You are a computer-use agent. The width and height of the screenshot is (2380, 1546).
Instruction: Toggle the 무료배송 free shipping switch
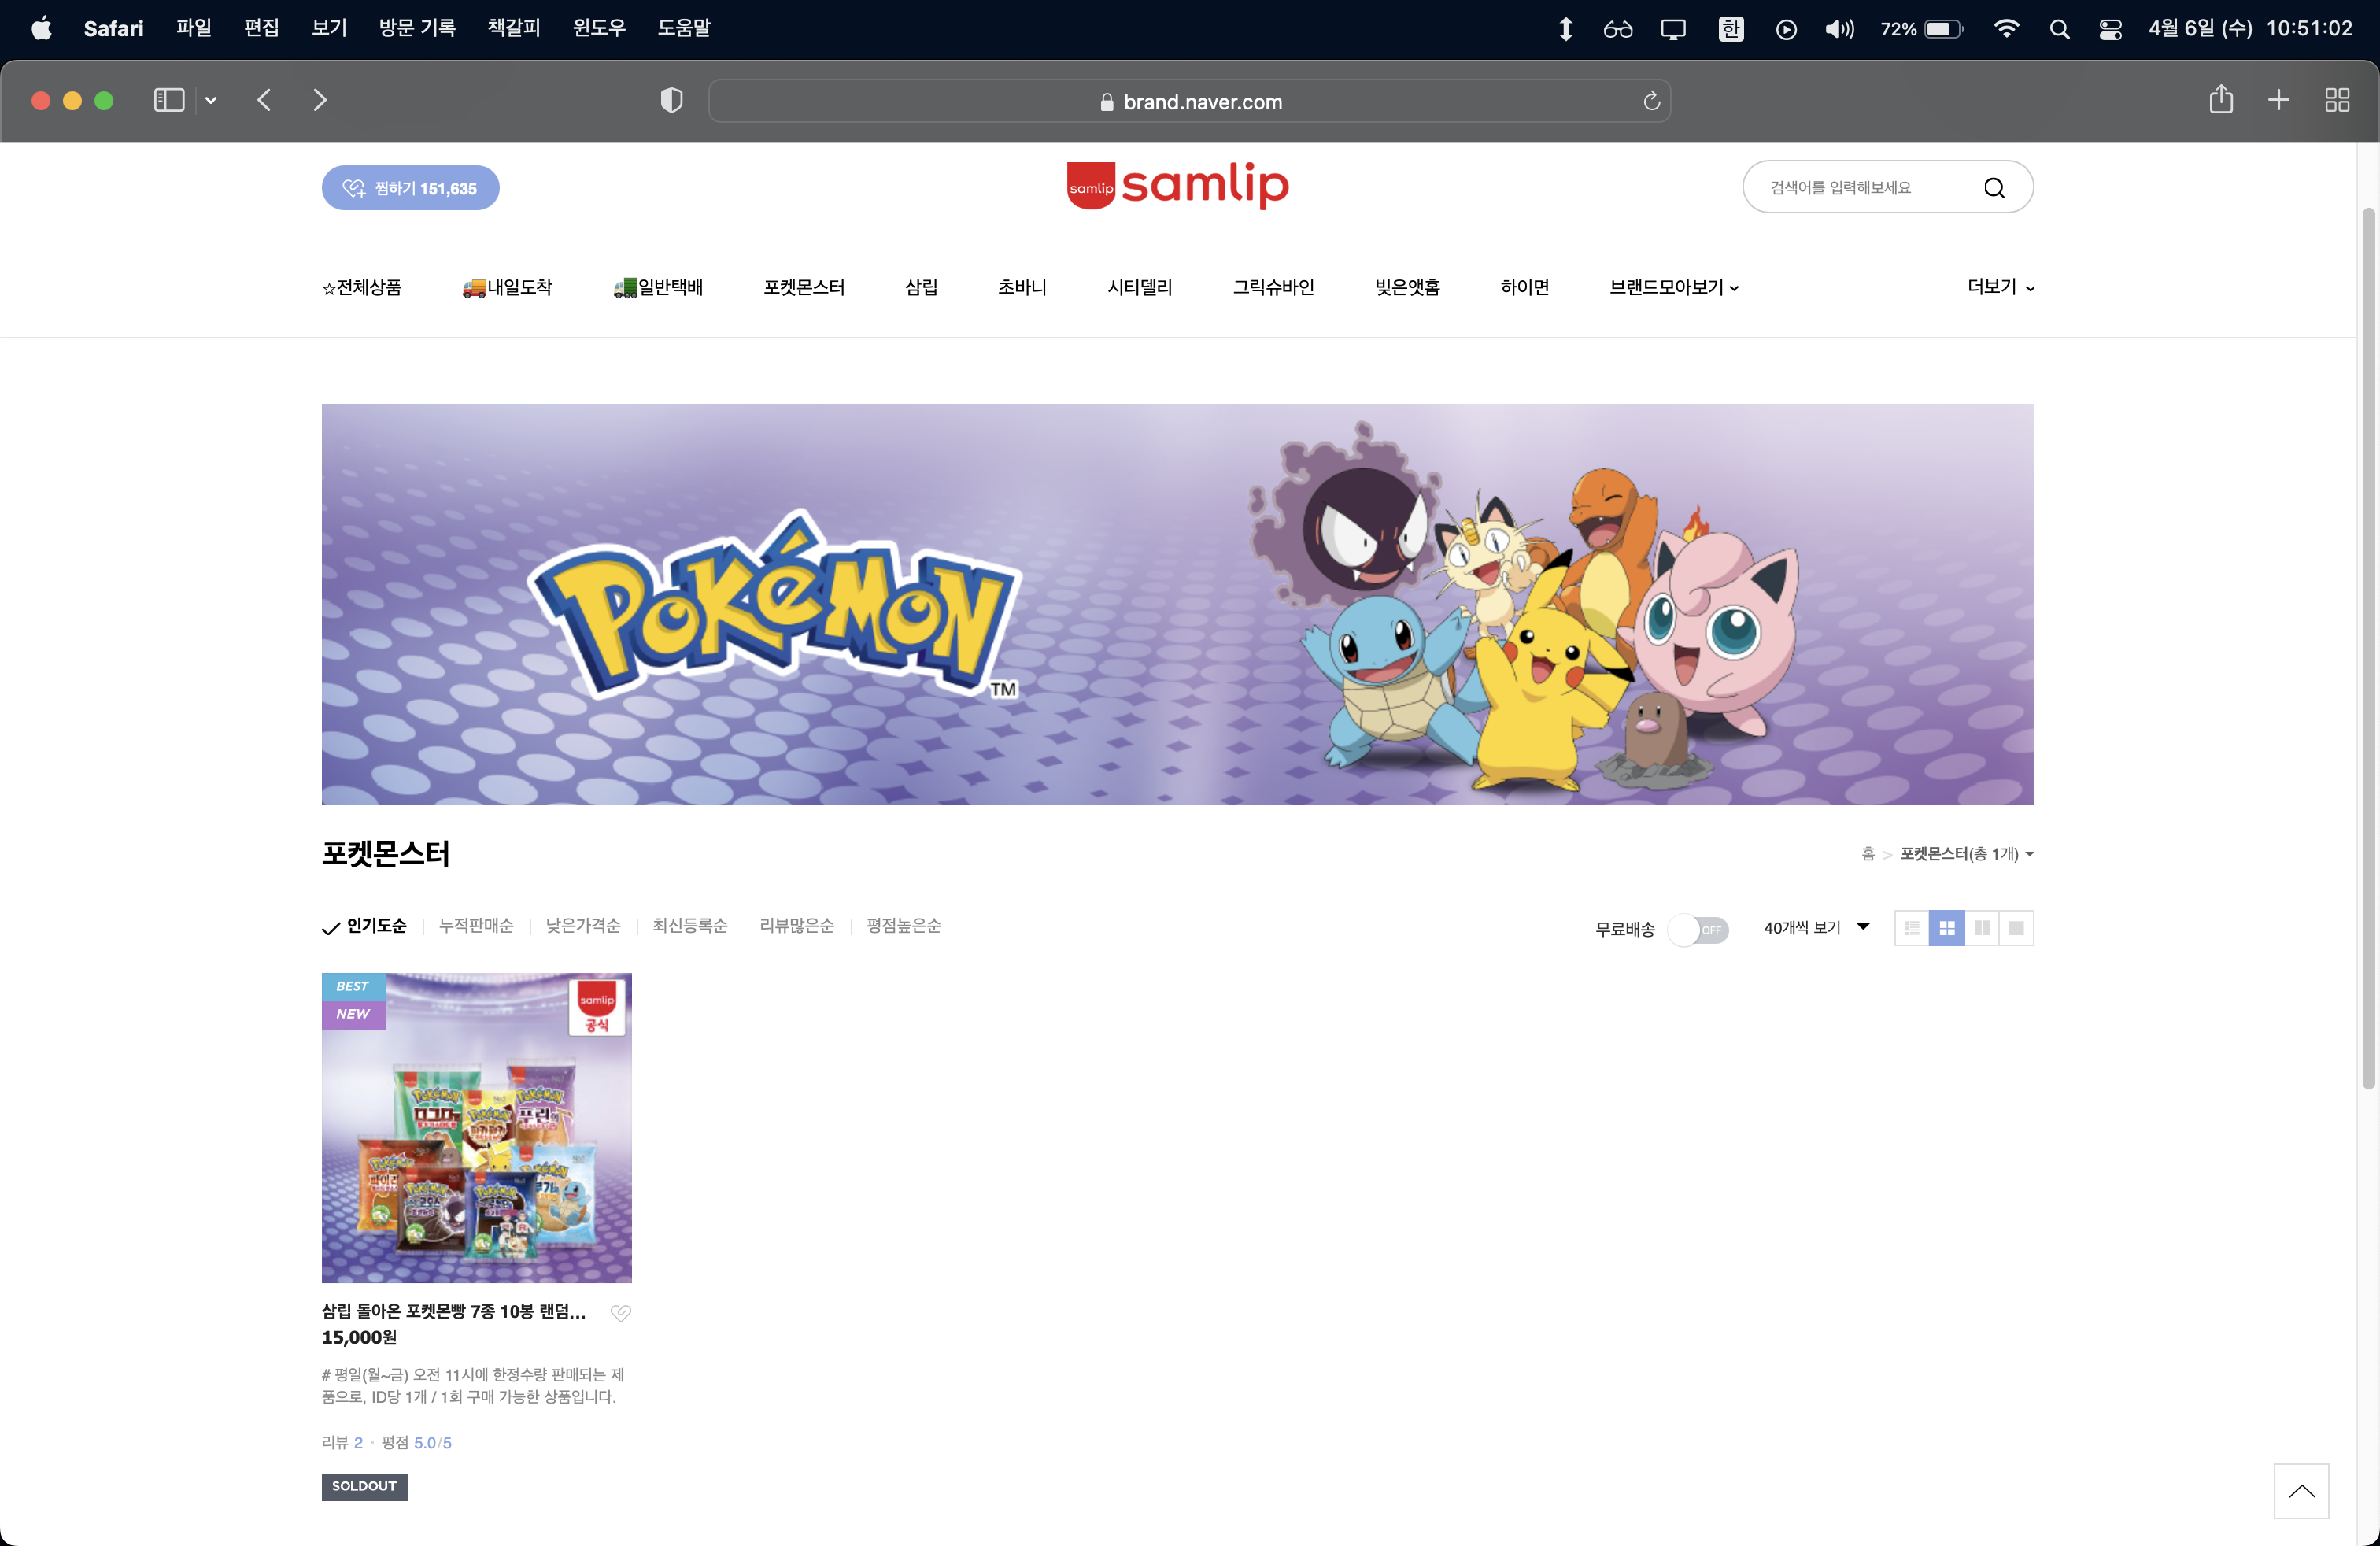tap(1698, 929)
